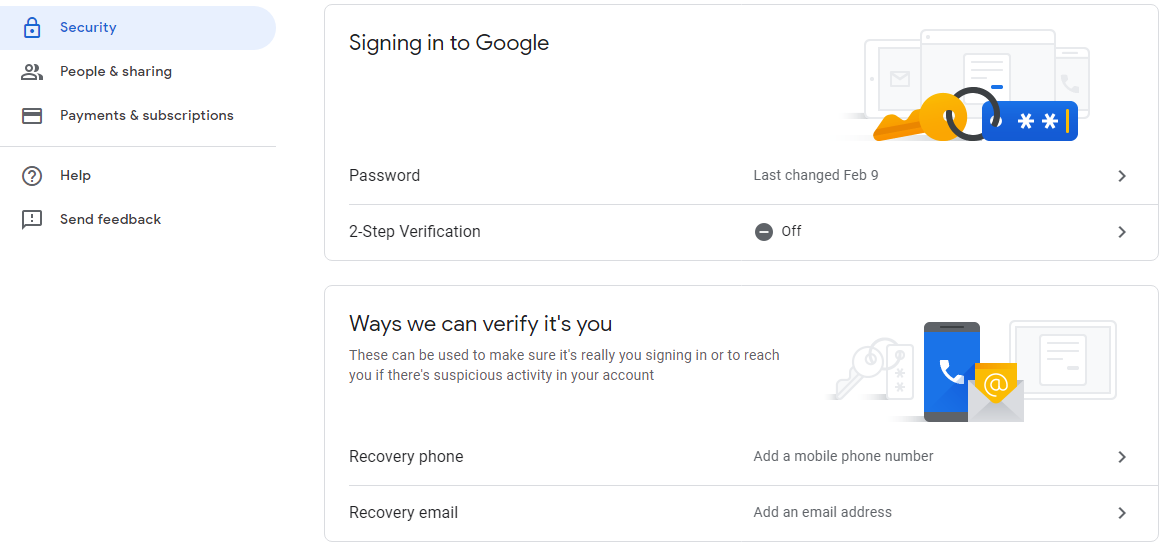Go to Payments & subscriptions
Viewport: 1164px width, 547px height.
[x=147, y=116]
